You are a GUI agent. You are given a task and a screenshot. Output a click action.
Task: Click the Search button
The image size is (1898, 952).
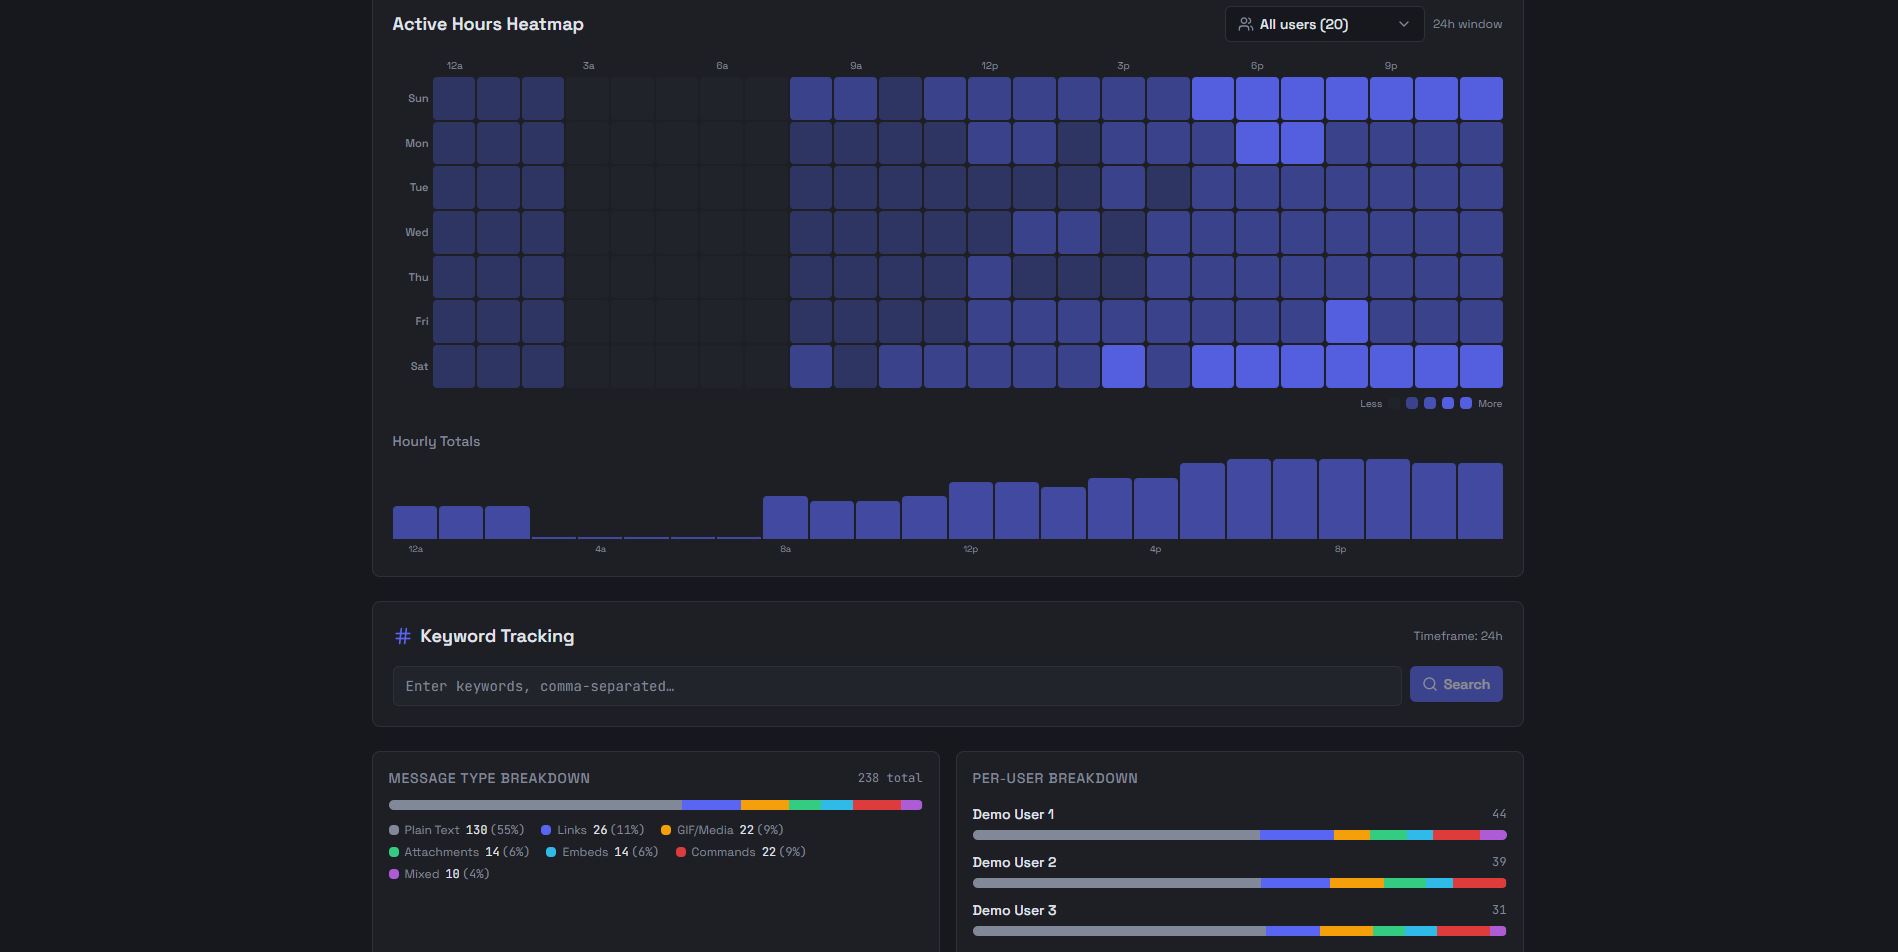pos(1456,685)
